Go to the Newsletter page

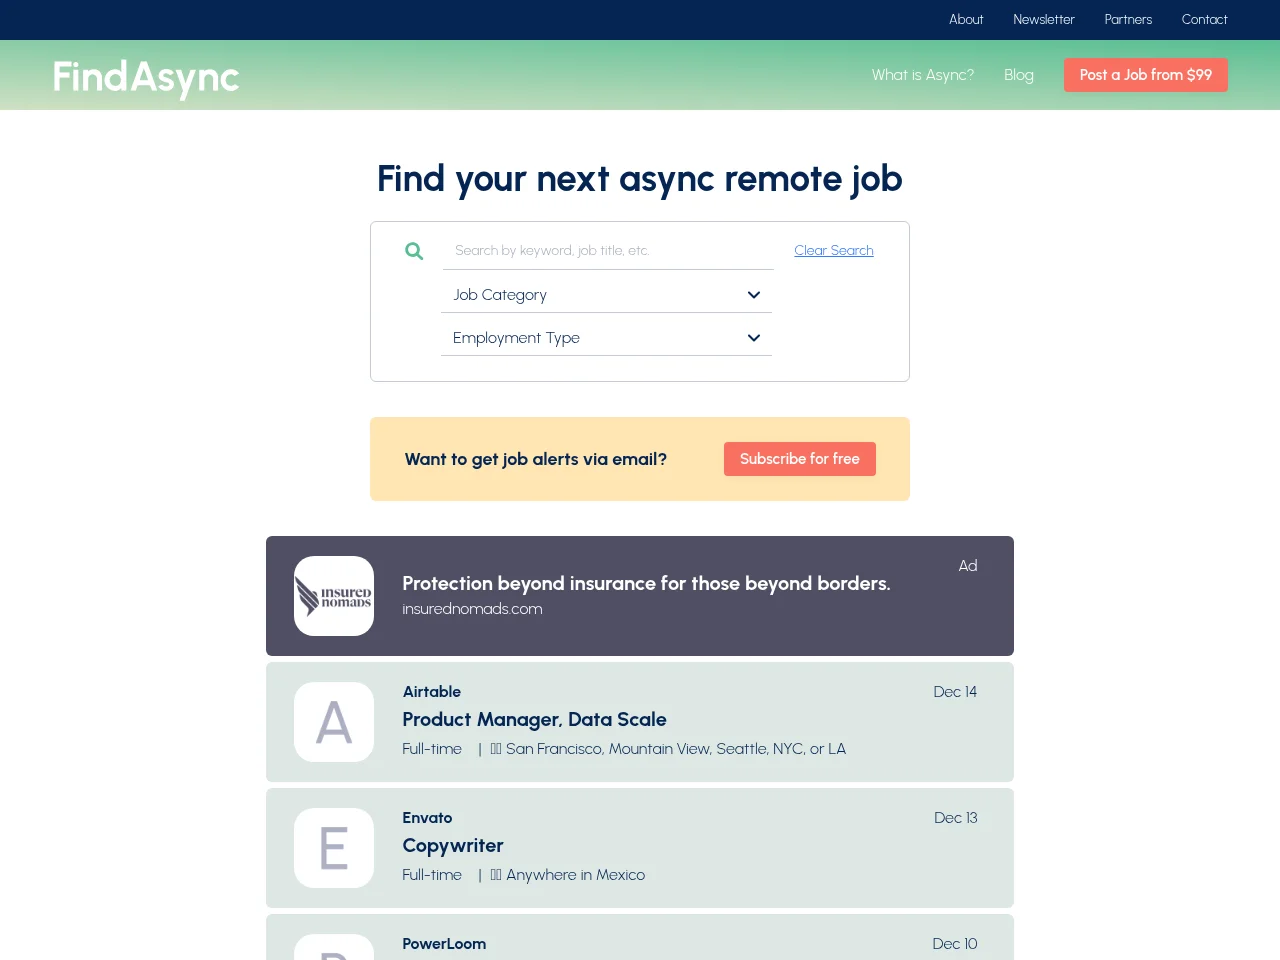[1044, 19]
